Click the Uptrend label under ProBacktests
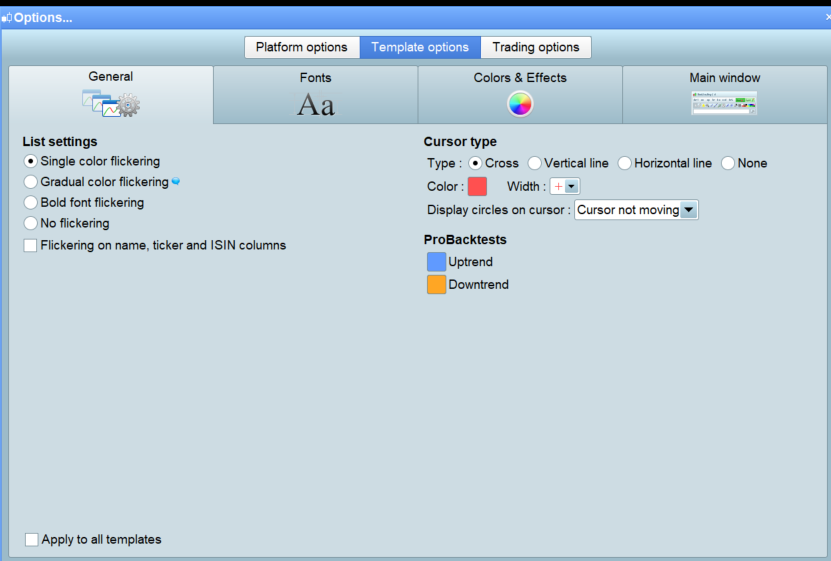Viewport: 831px width, 561px height. 471,262
